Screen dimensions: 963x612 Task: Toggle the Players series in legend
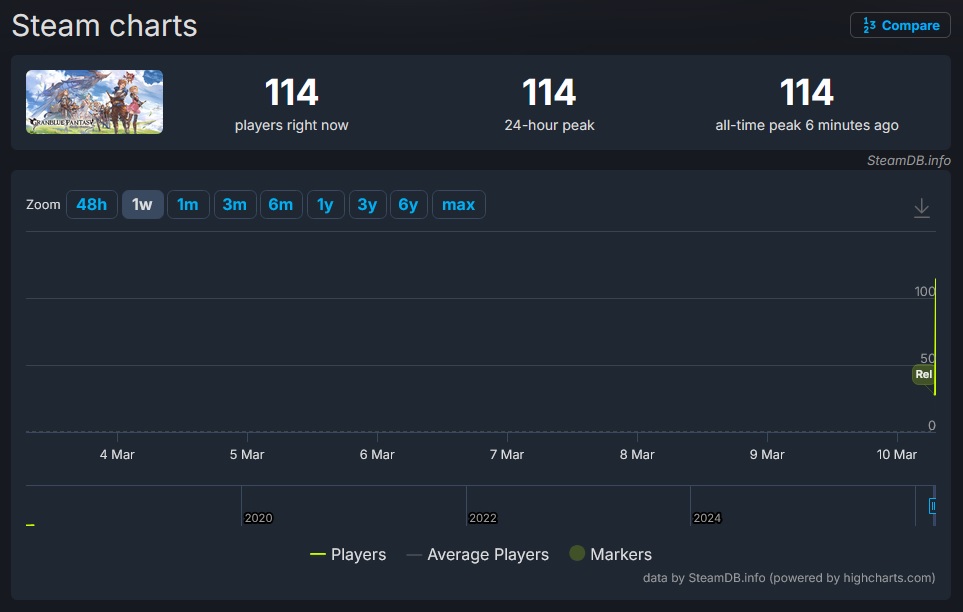(348, 554)
